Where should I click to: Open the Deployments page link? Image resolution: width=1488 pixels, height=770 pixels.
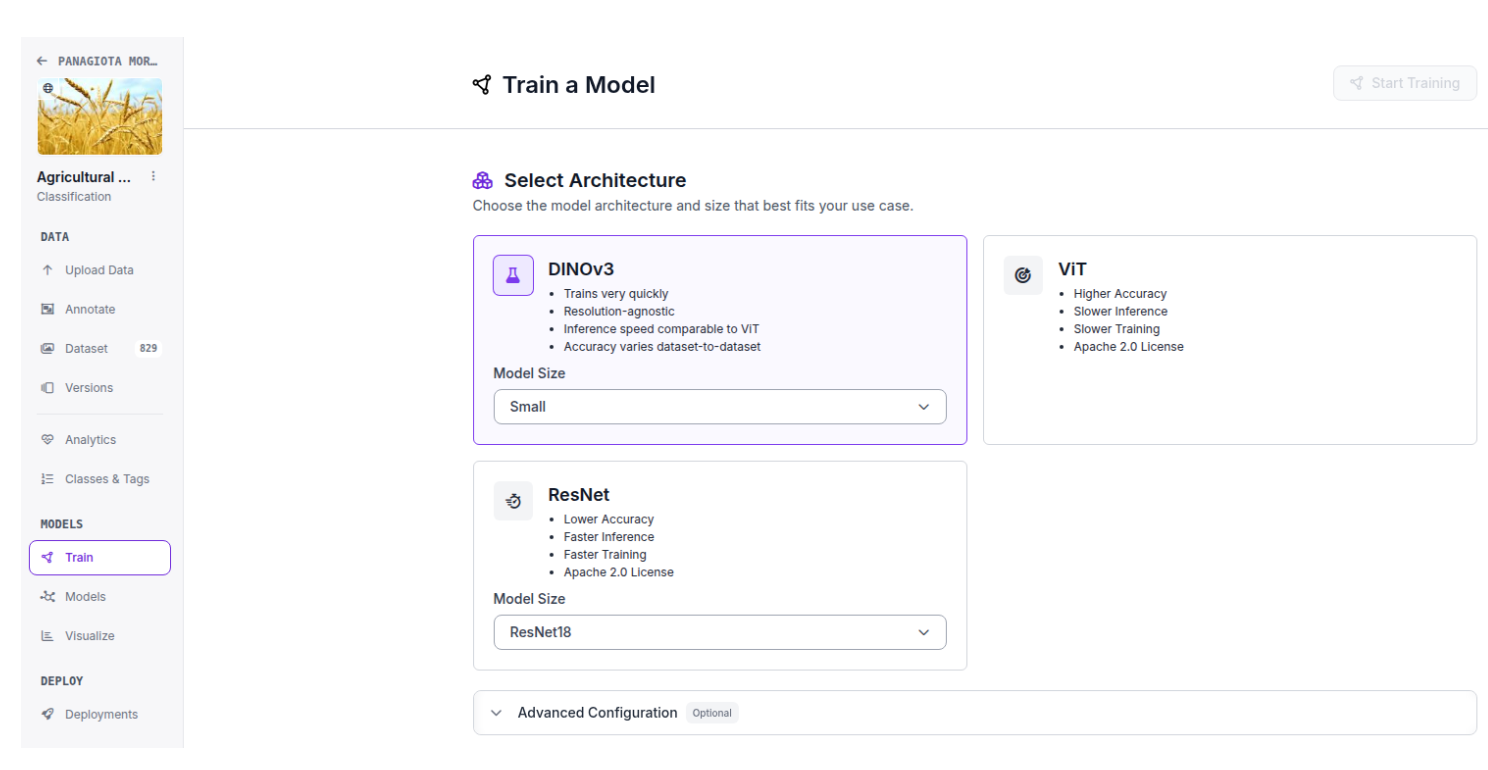(x=101, y=714)
